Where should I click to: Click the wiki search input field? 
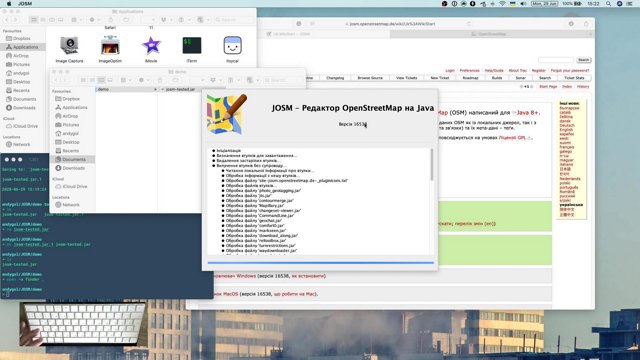pyautogui.click(x=556, y=60)
